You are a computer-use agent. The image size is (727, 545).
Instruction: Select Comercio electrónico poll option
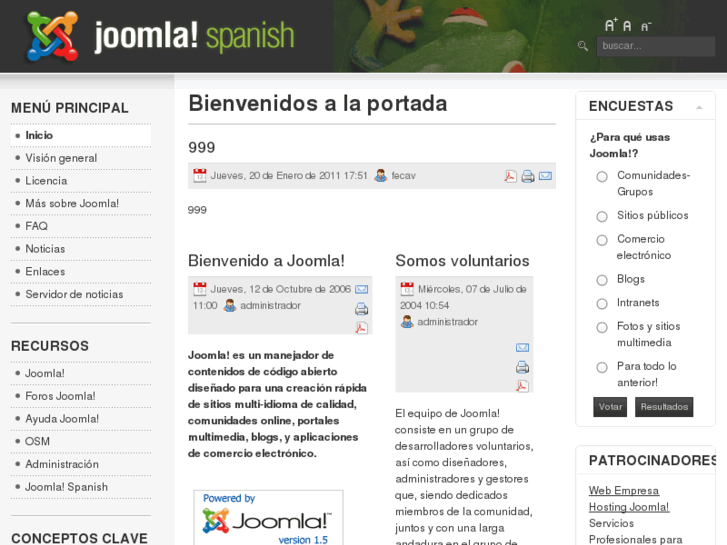[602, 240]
